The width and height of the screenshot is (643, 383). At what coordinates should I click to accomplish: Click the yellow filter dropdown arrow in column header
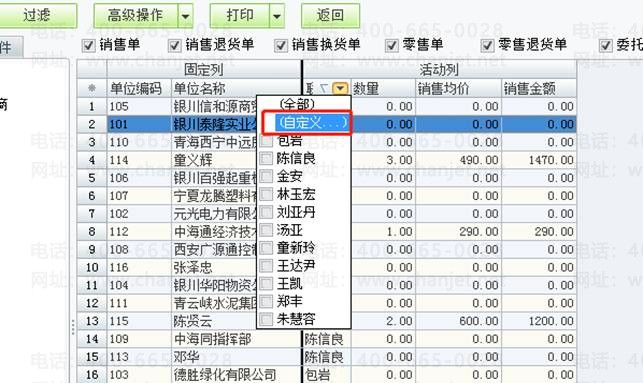click(x=340, y=88)
